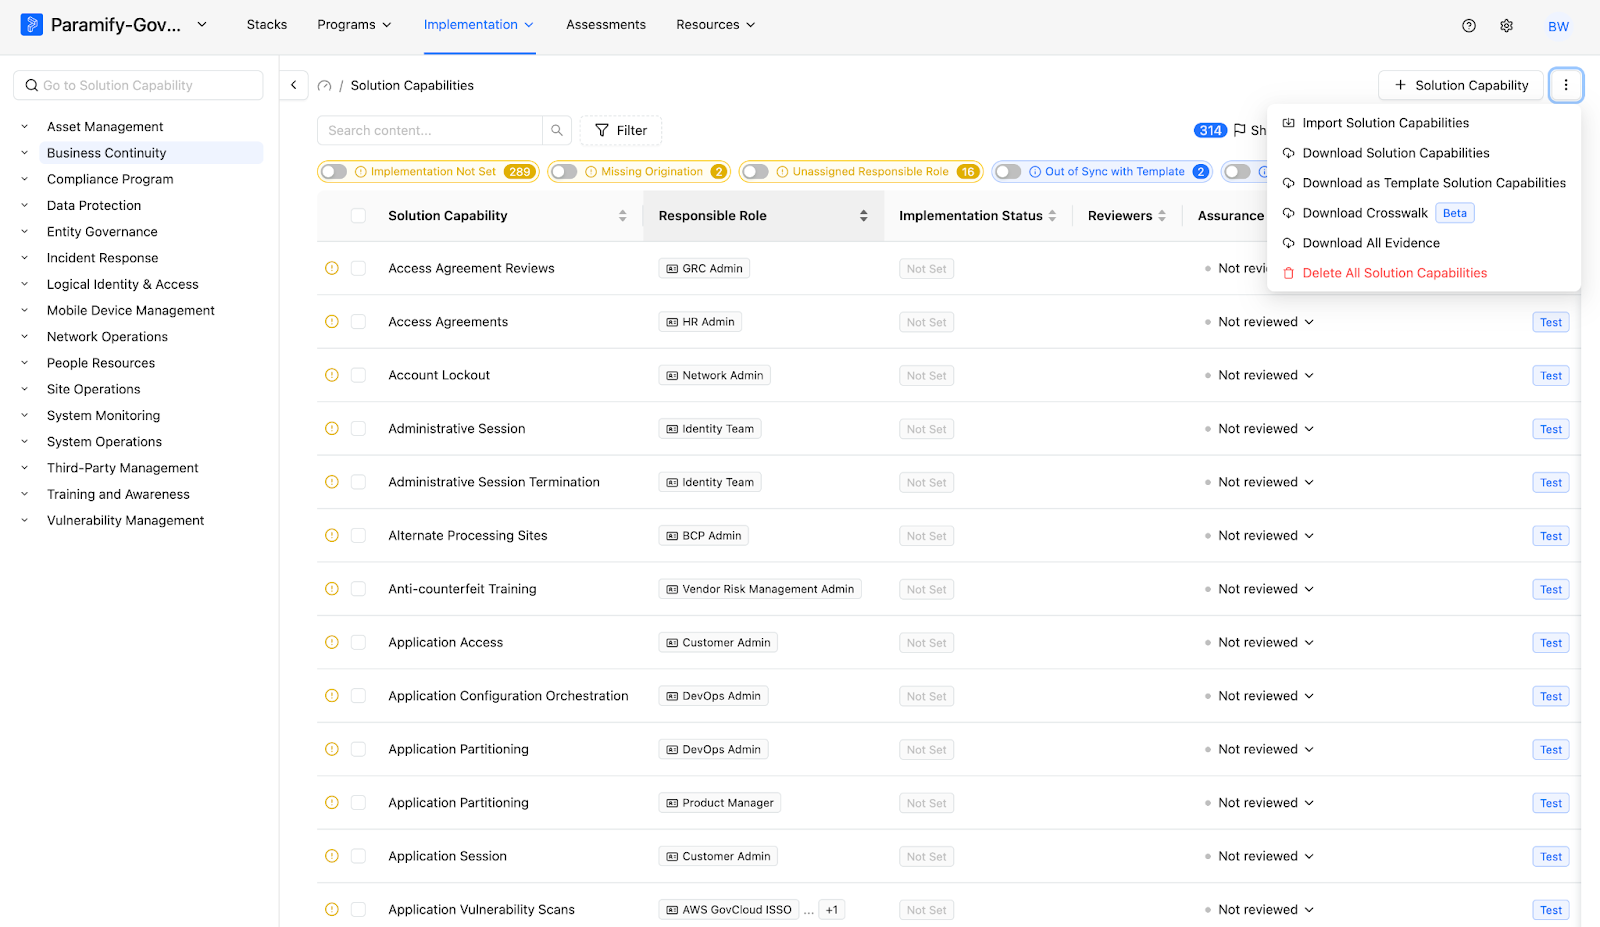Collapse sidebar with the left chevron button

[x=293, y=85]
